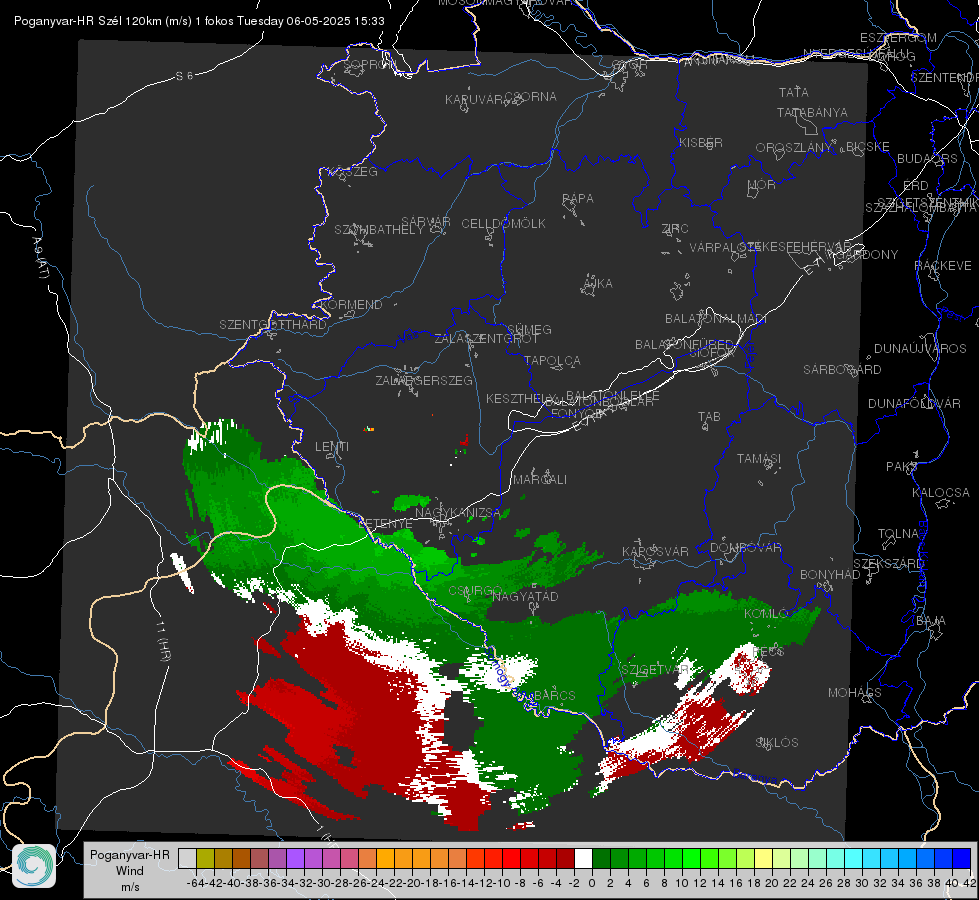Click the swirl weather service logo
979x900 pixels.
[34, 866]
